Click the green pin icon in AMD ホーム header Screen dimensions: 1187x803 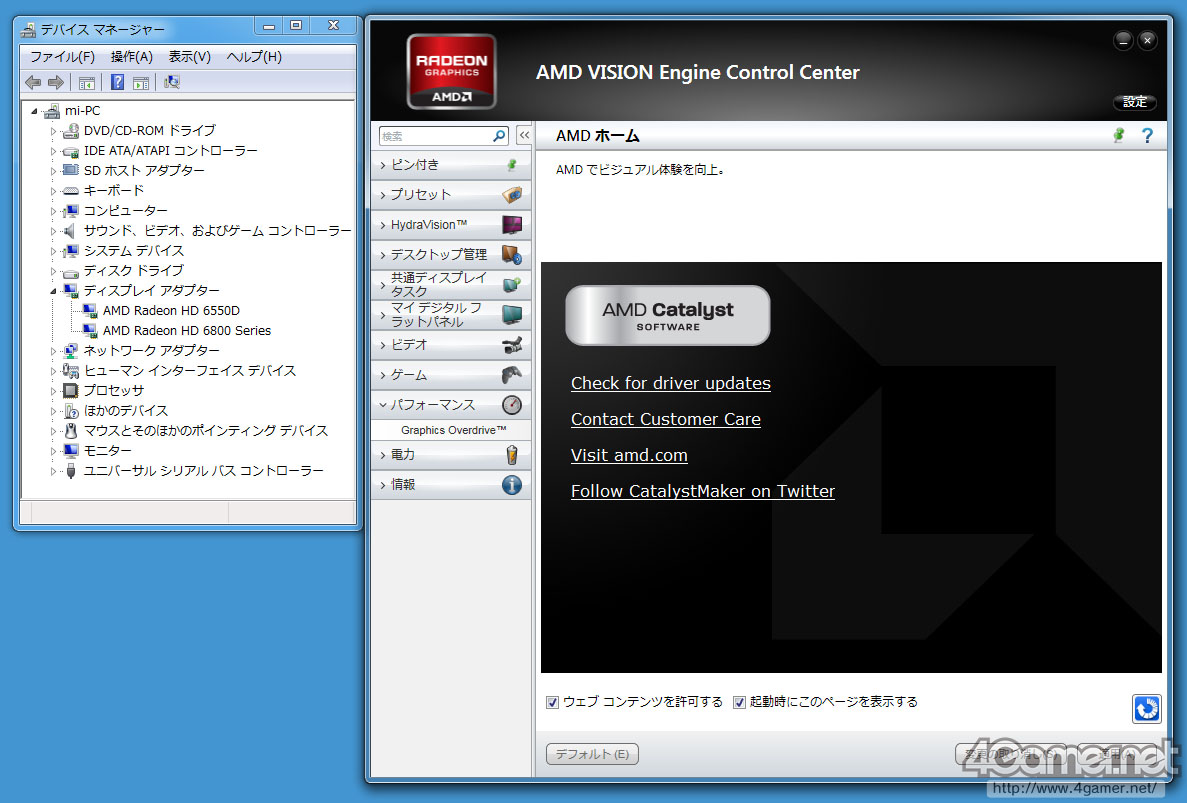[x=1119, y=135]
